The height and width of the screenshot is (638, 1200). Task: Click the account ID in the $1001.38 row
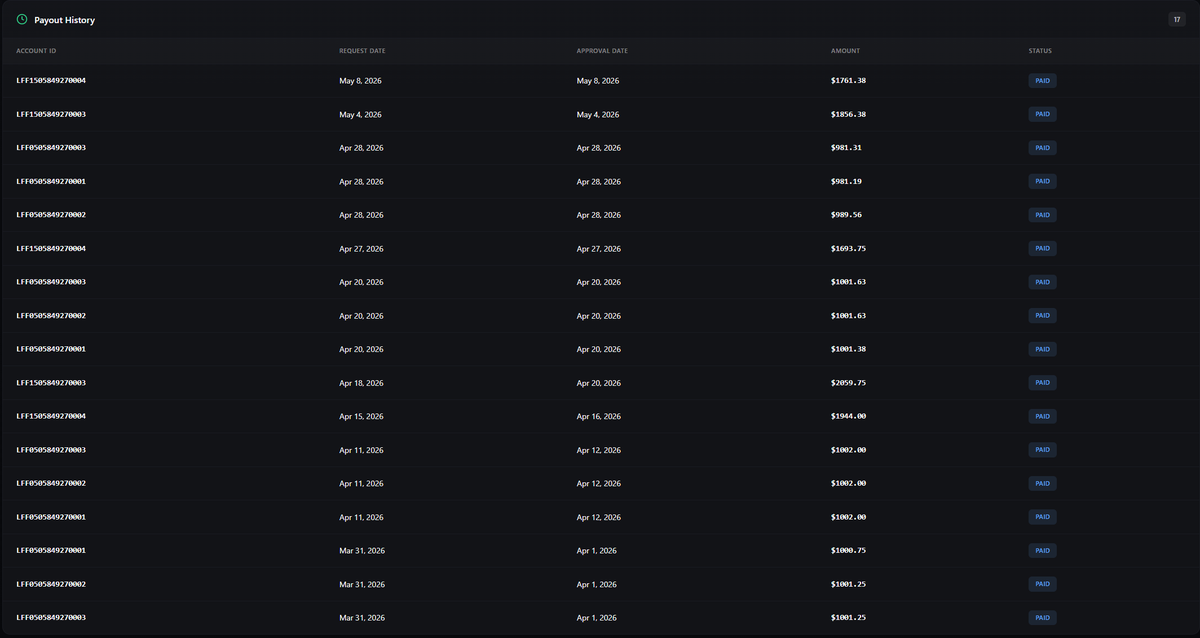click(x=51, y=350)
